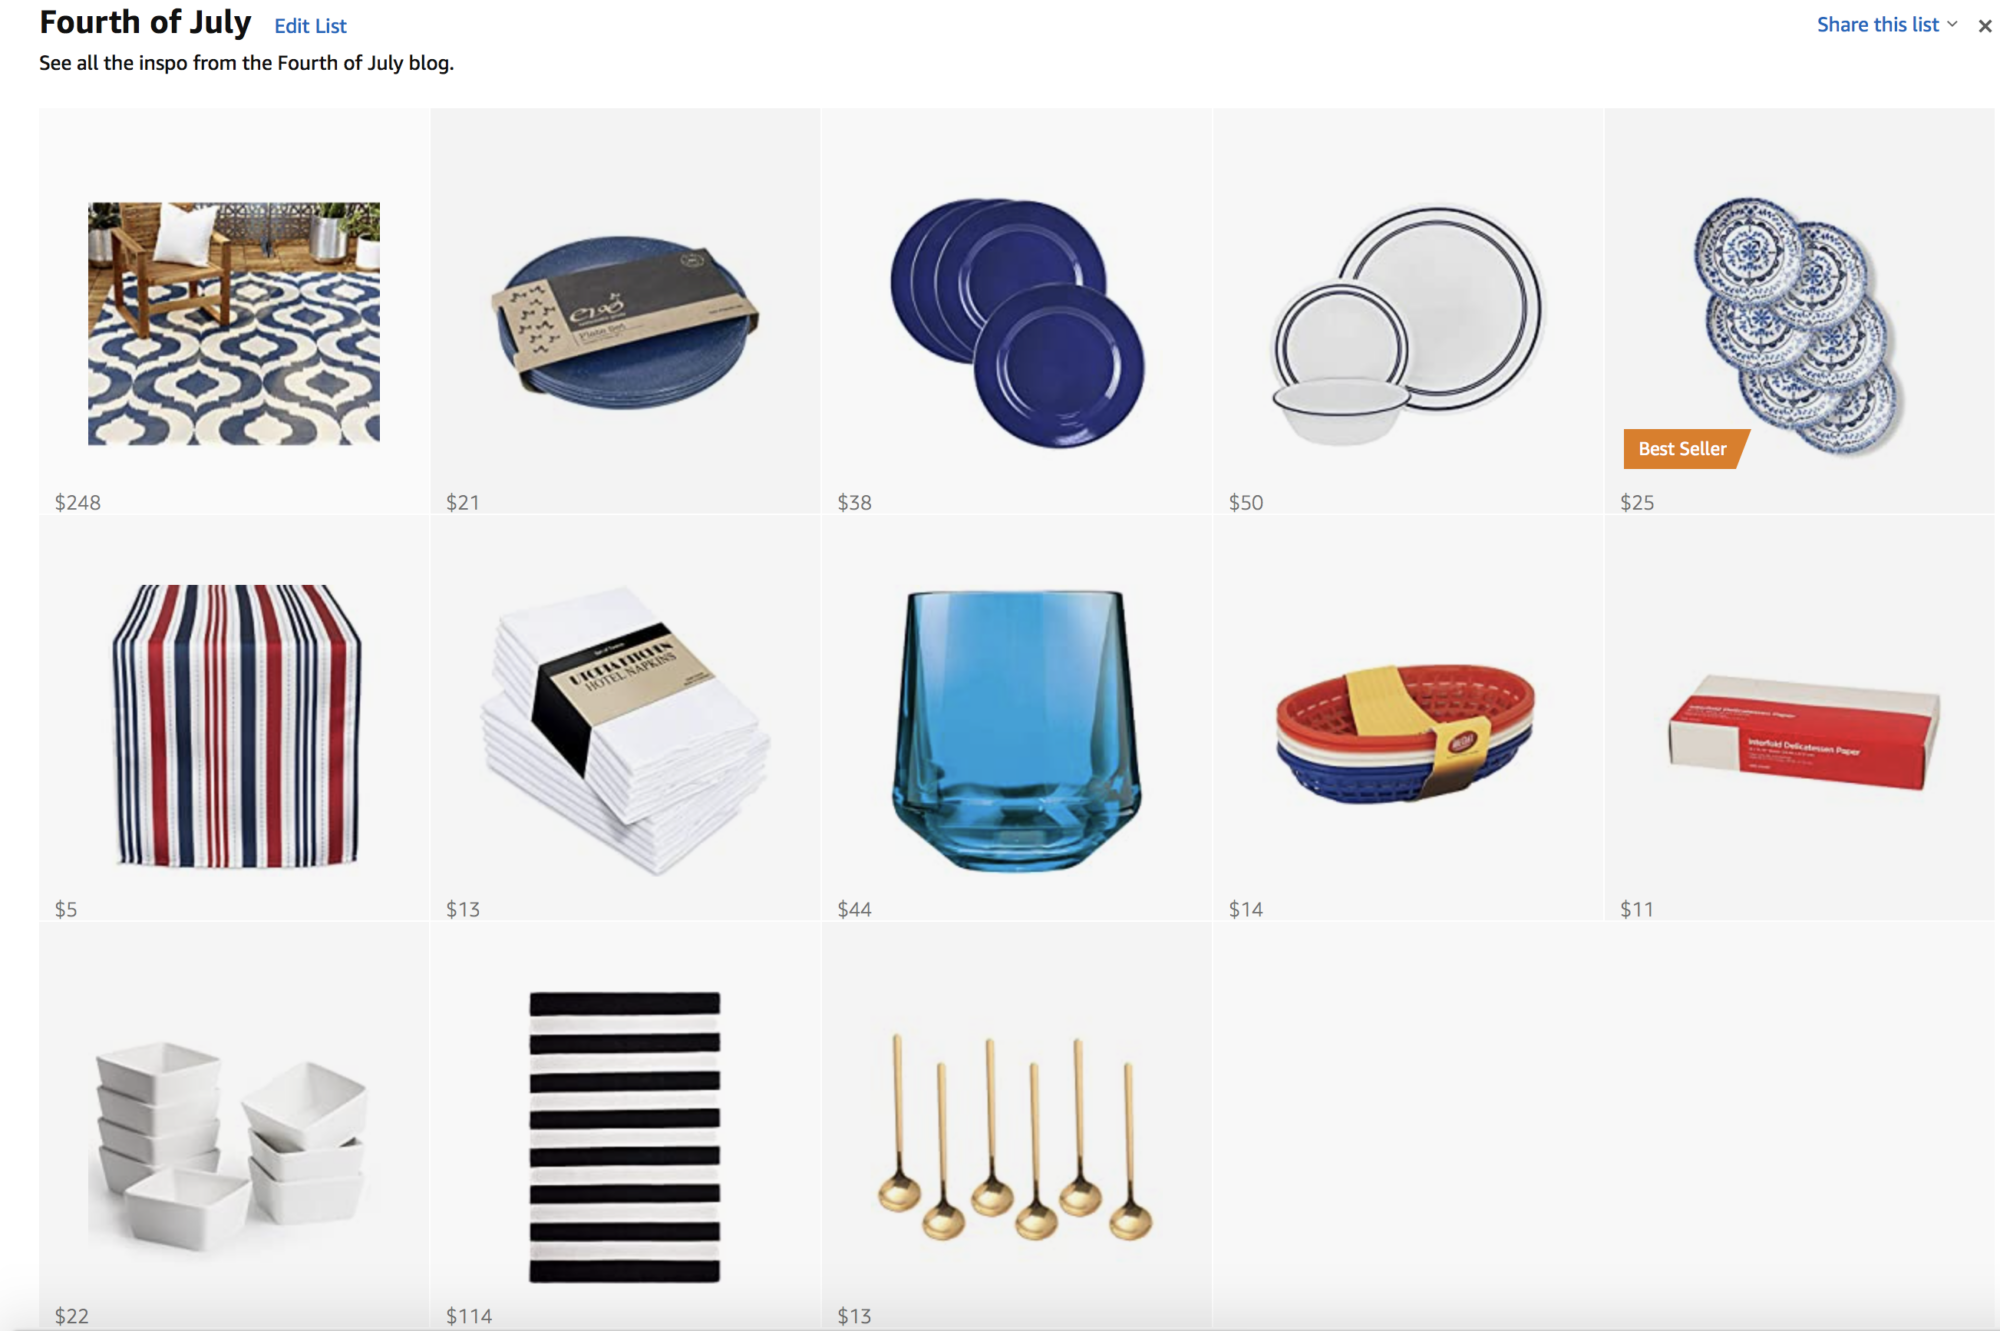Viewport: 2000px width, 1331px height.
Task: View the gold long-handled spoons set
Action: point(1015,1137)
